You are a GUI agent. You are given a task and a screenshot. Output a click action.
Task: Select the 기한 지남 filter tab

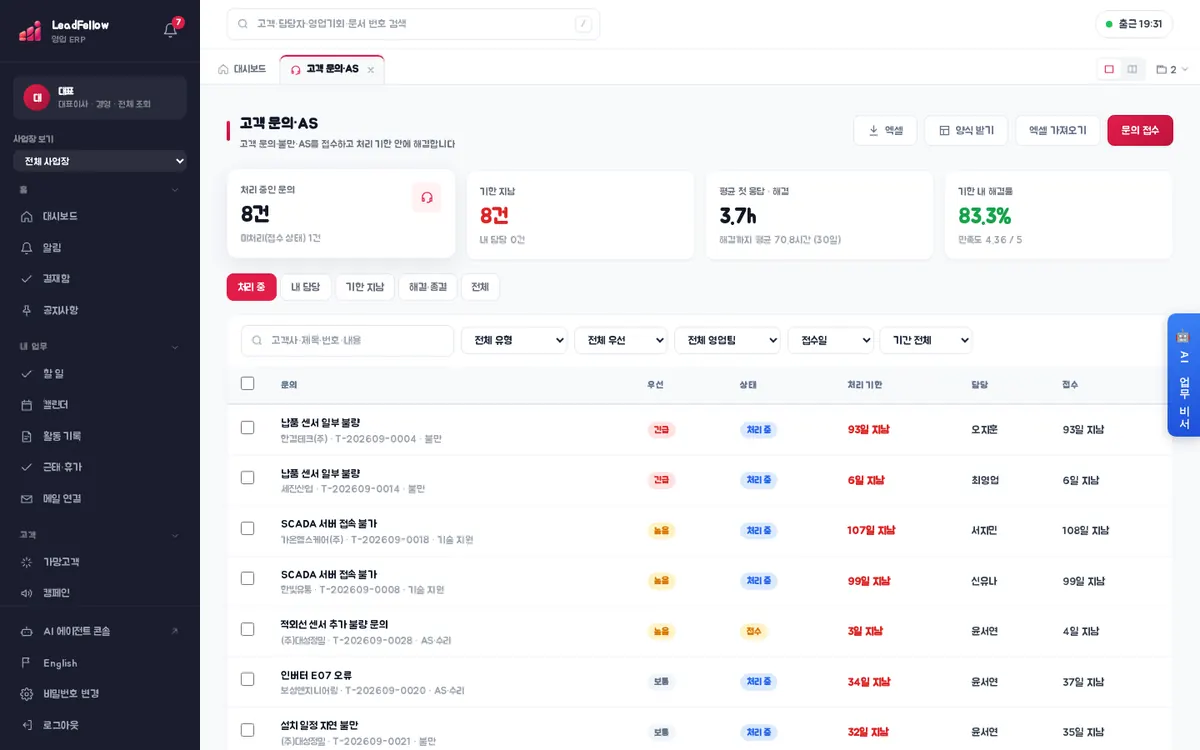(x=365, y=287)
